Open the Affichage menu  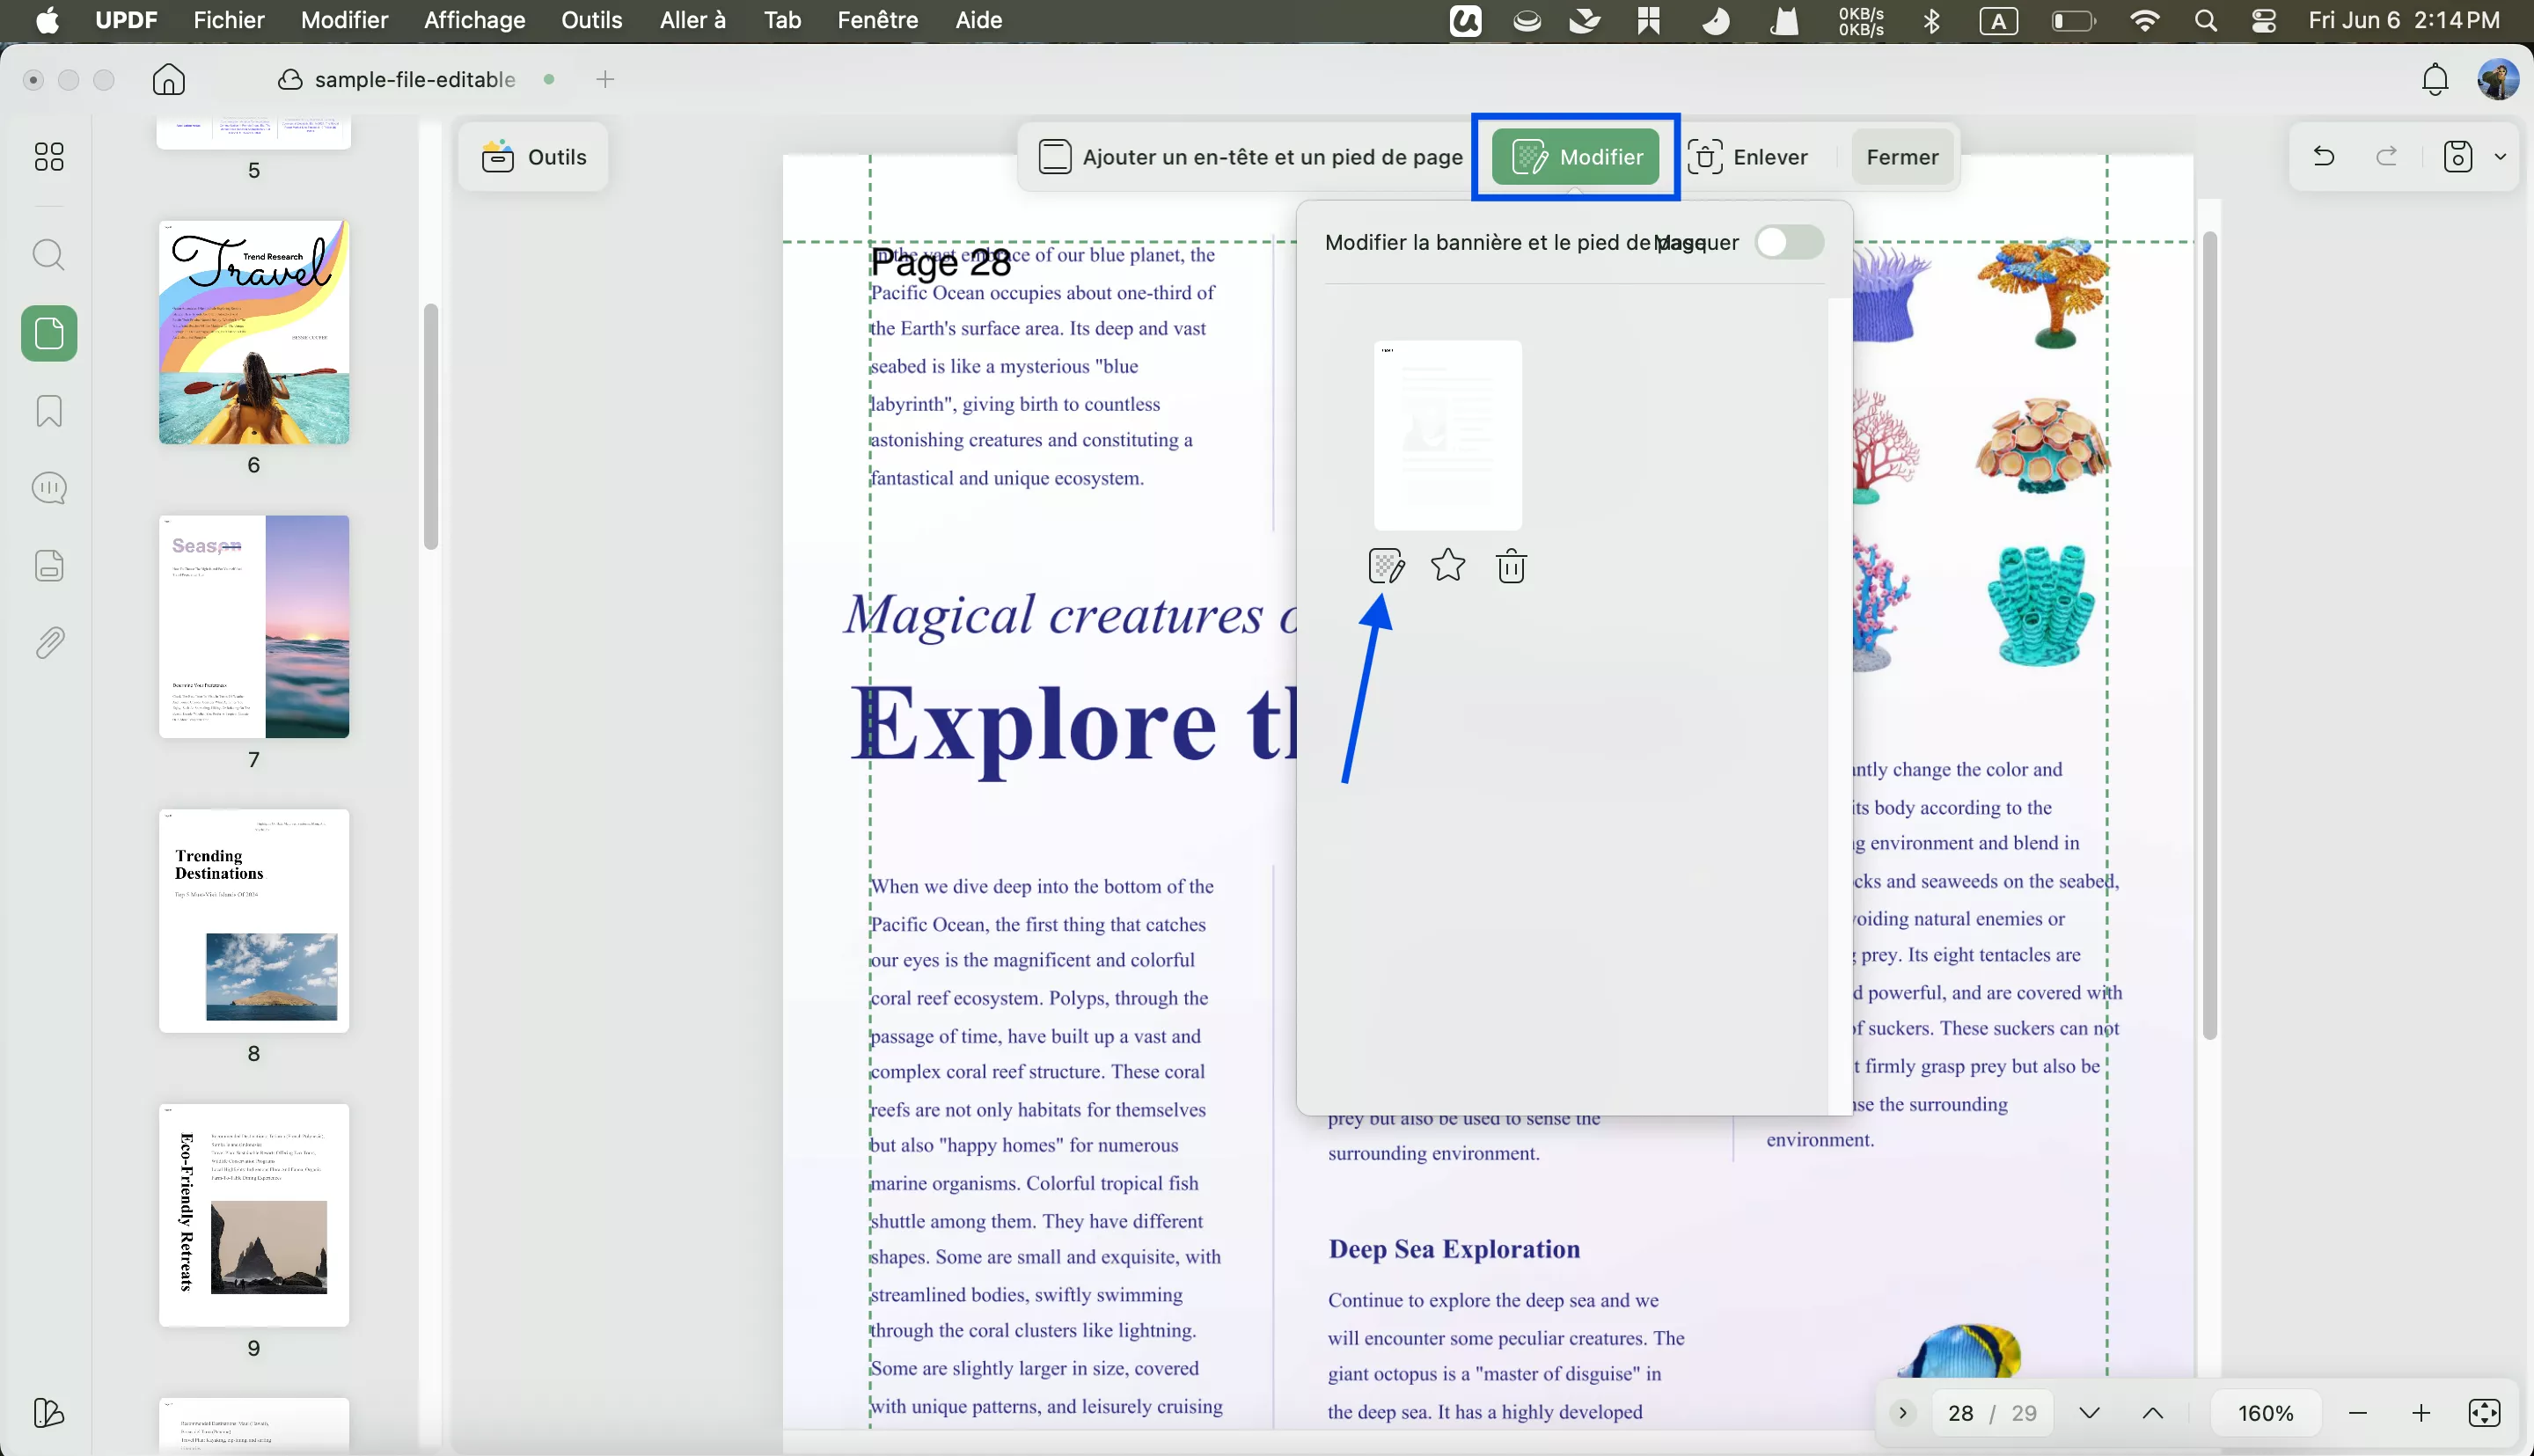474,20
